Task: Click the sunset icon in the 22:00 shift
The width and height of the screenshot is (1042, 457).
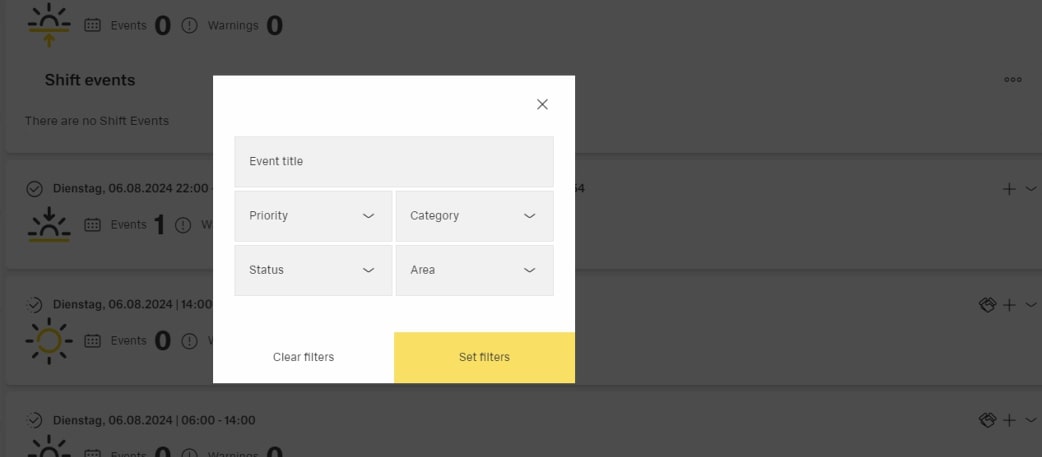Action: coord(49,225)
